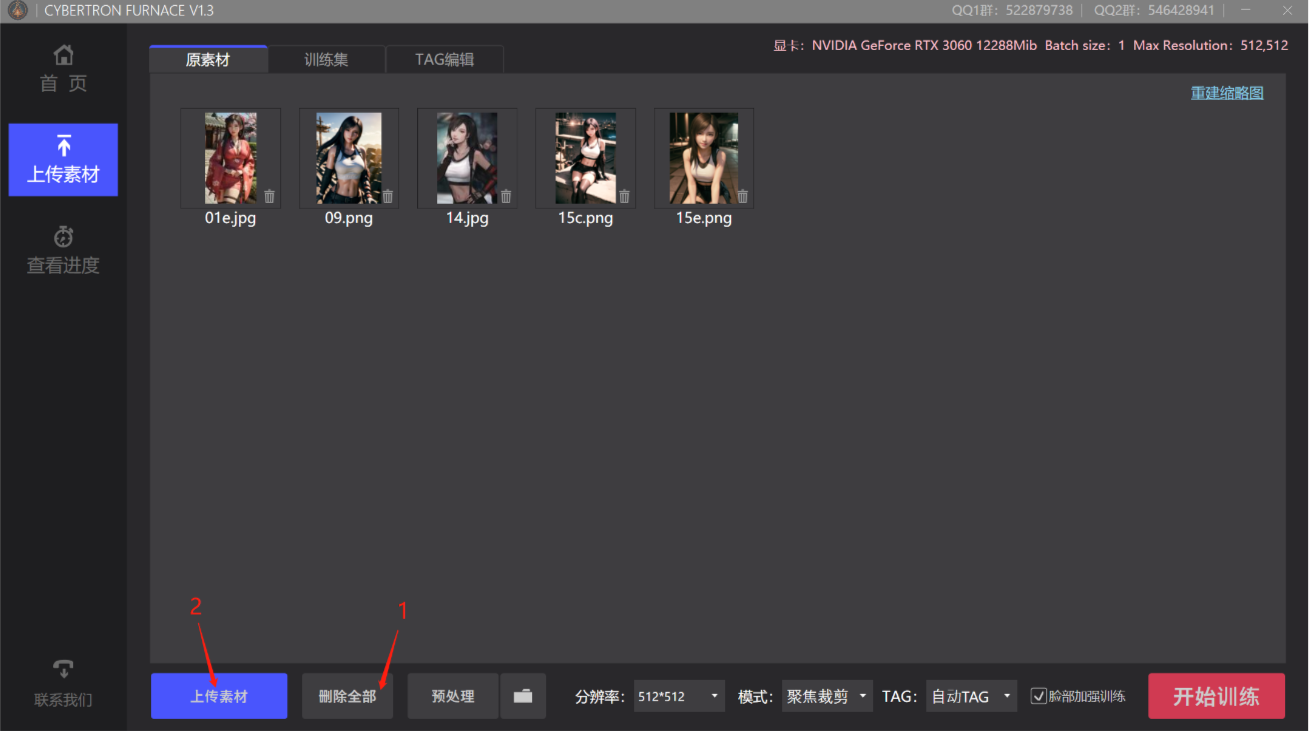The image size is (1309, 731).
Task: Click the blue 上传素材 button at bottom
Action: pos(219,696)
